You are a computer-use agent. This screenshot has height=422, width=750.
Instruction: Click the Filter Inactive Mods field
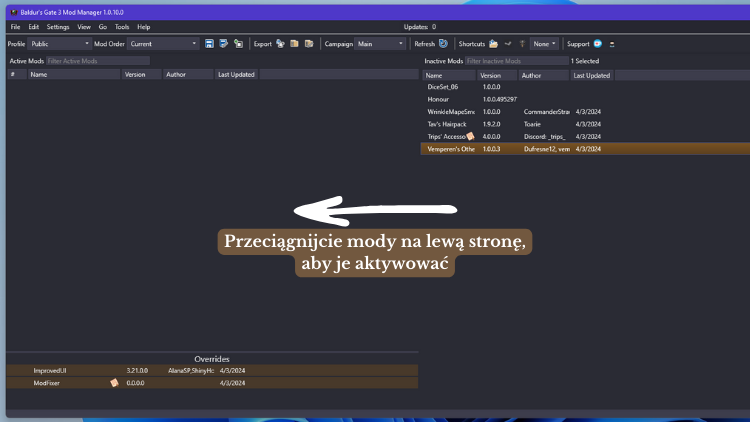[517, 61]
